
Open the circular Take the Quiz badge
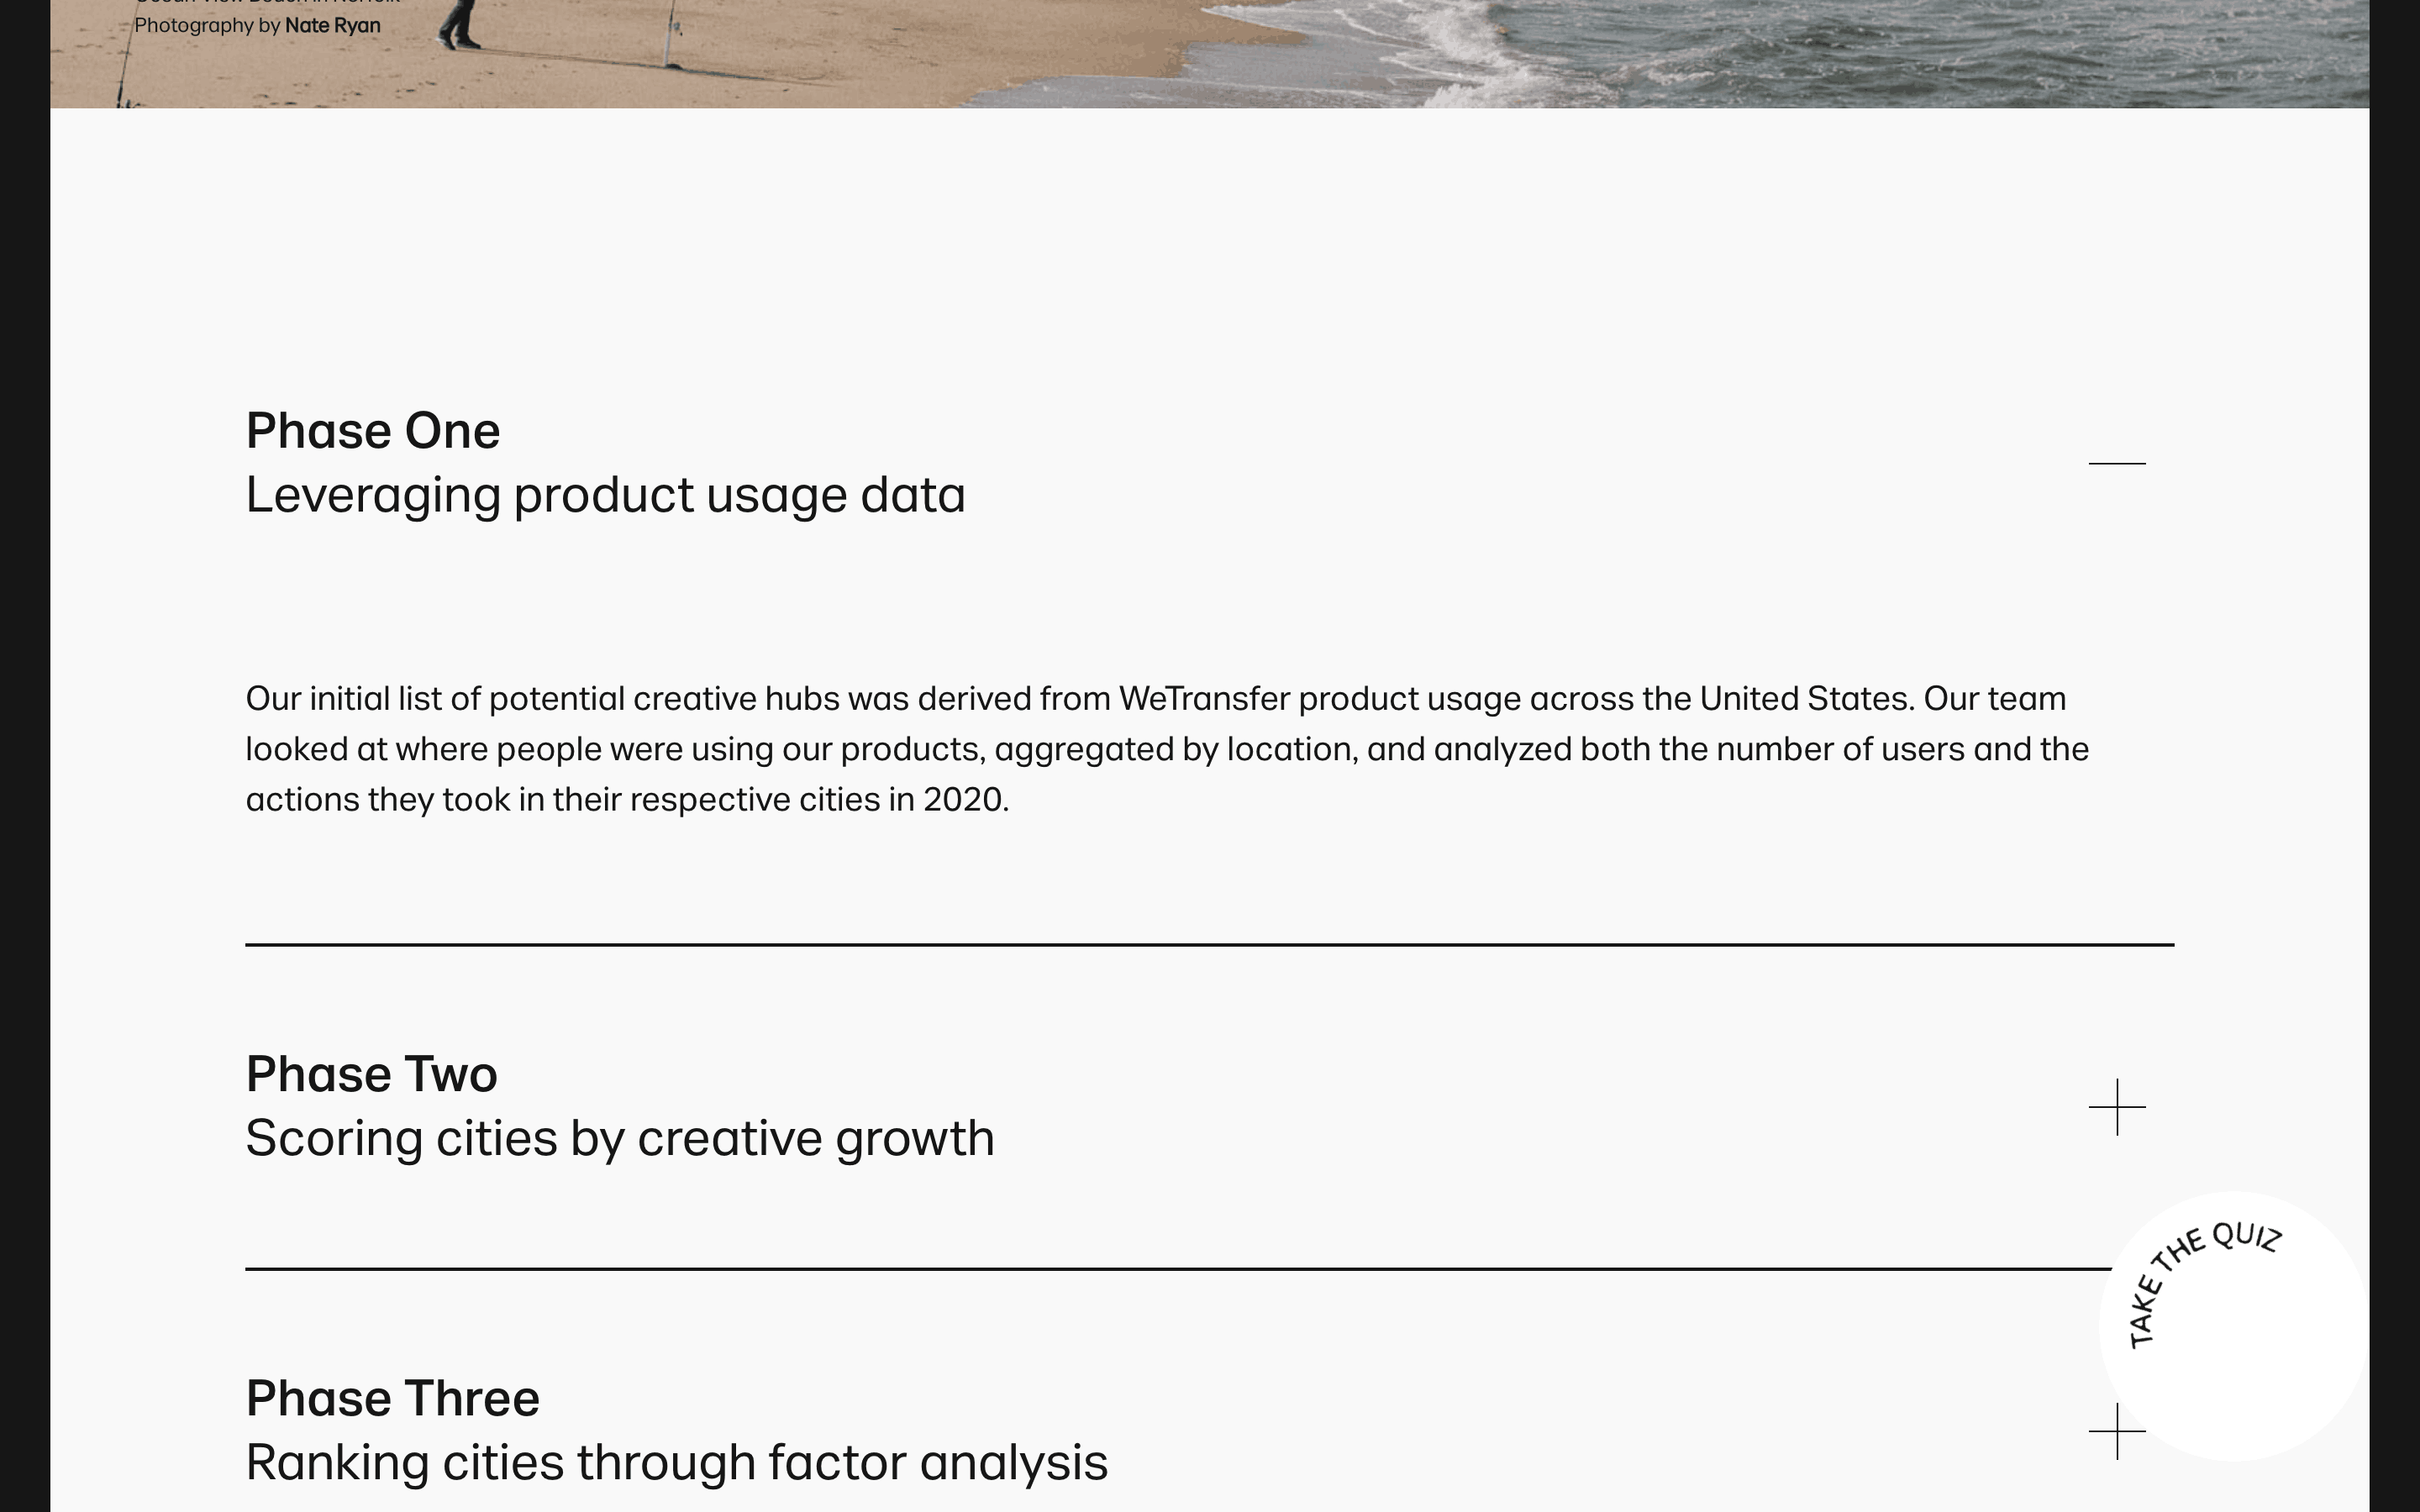2234,1326
